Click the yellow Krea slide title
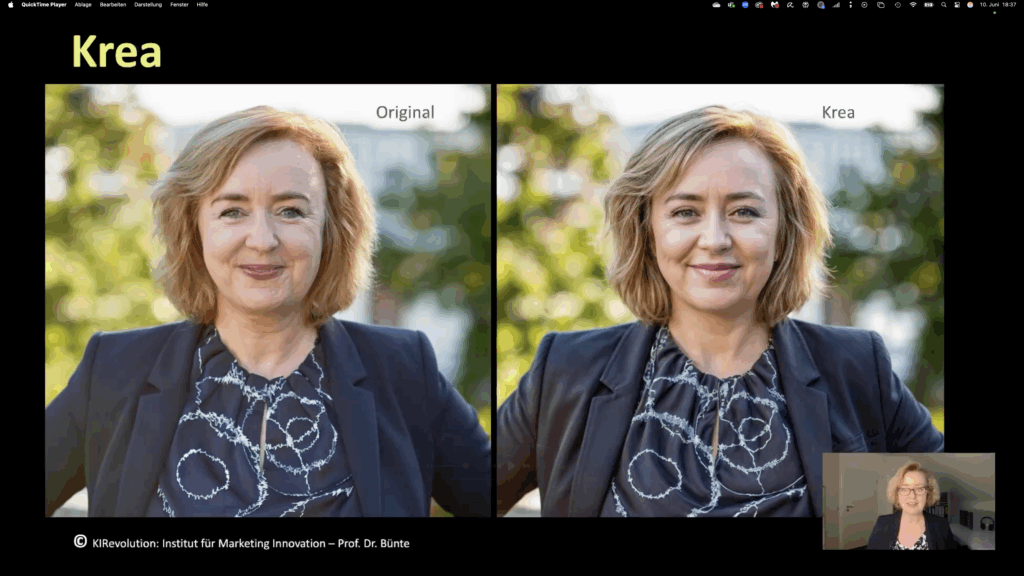The height and width of the screenshot is (576, 1024). coord(116,52)
